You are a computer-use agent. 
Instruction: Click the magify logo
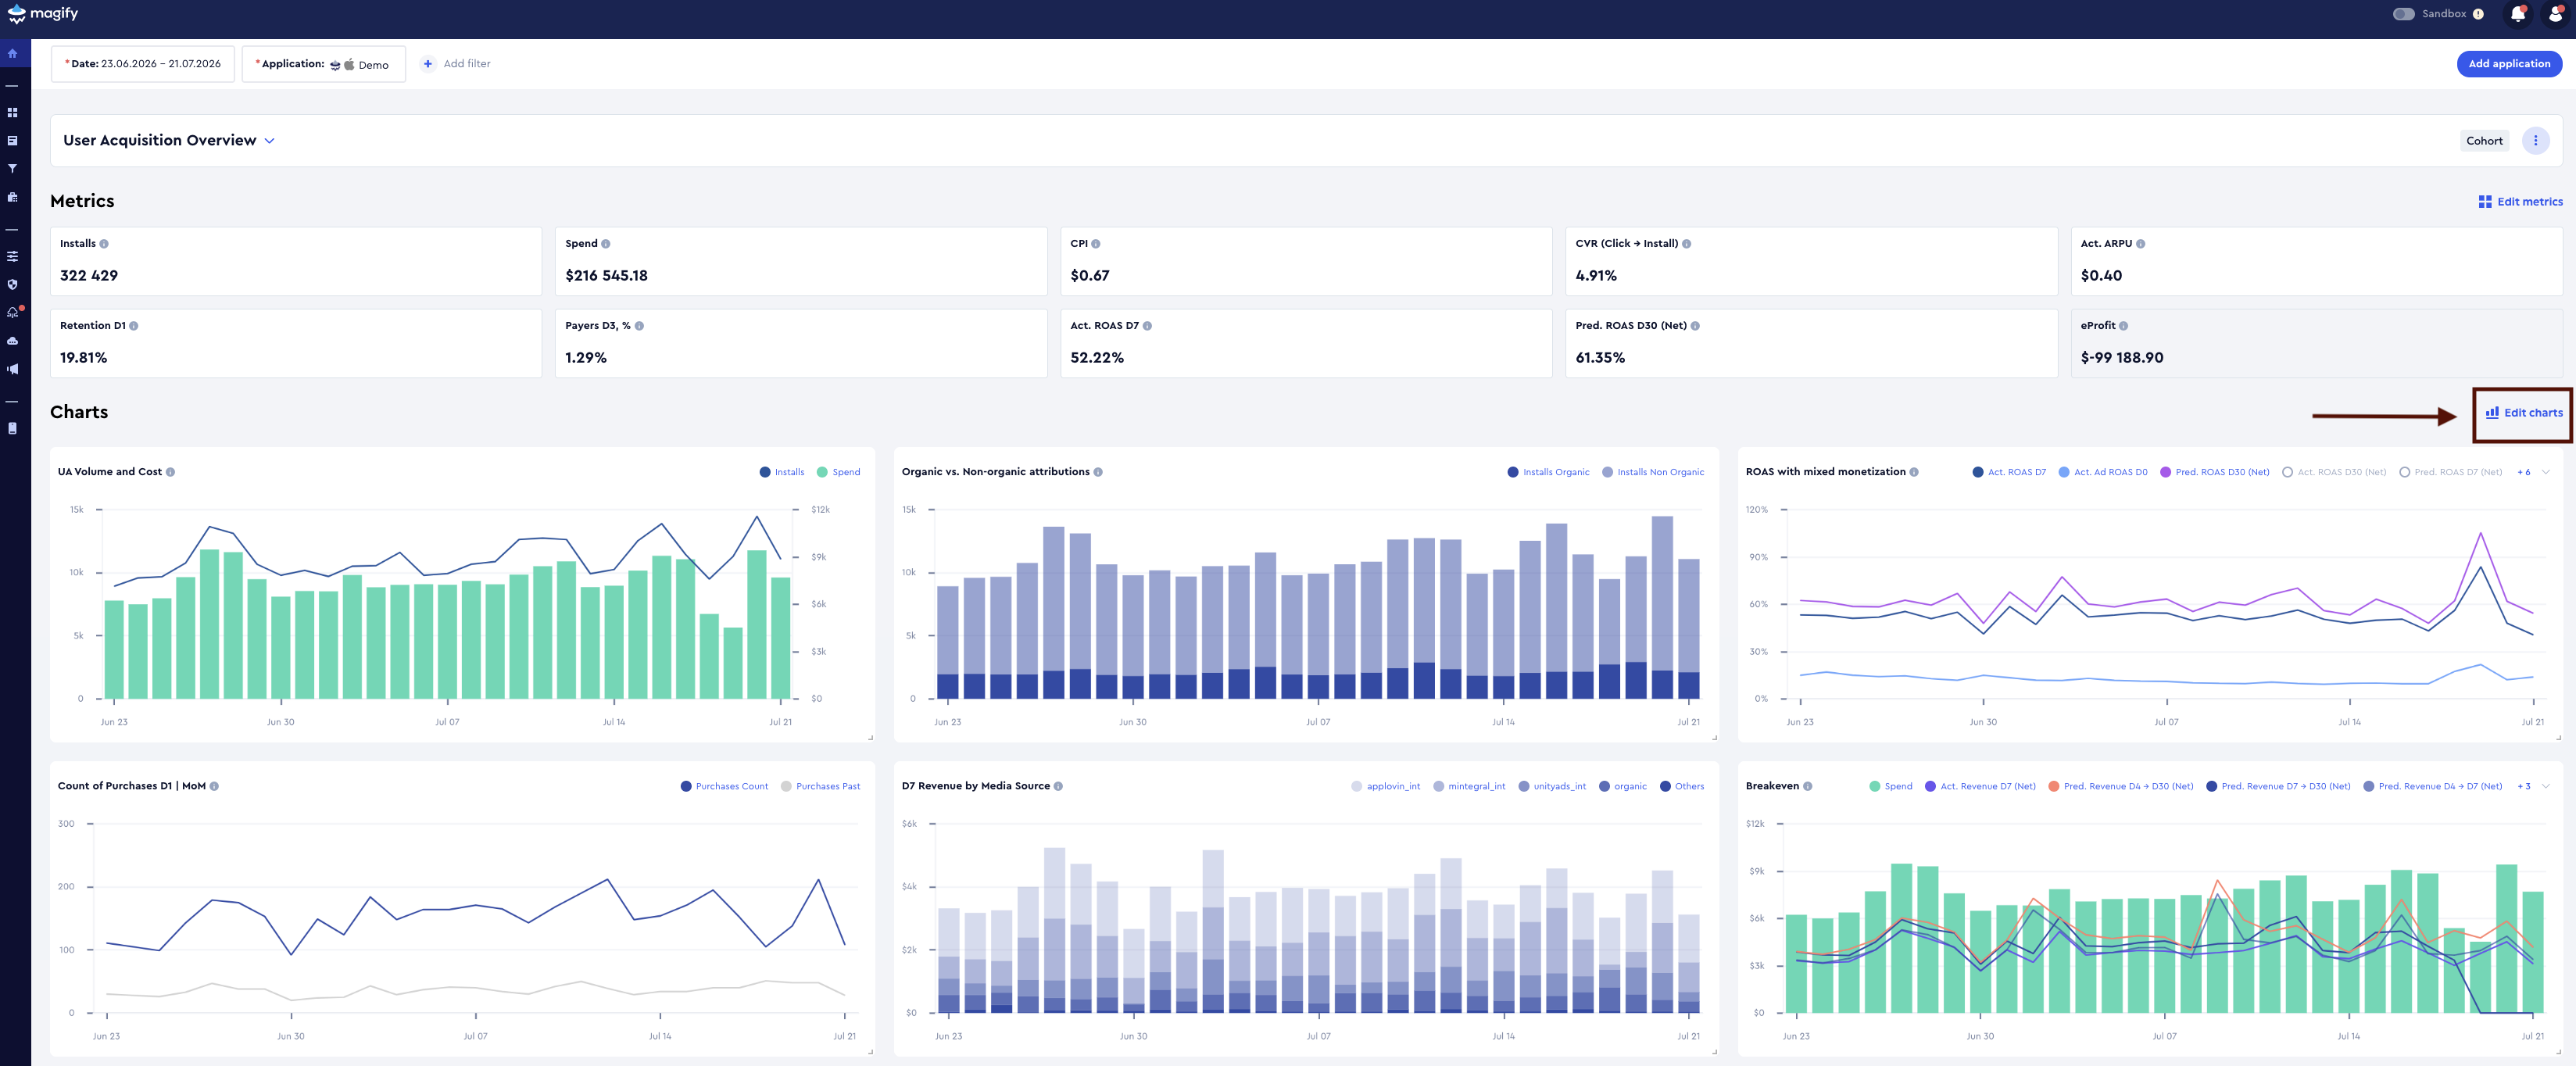(43, 14)
